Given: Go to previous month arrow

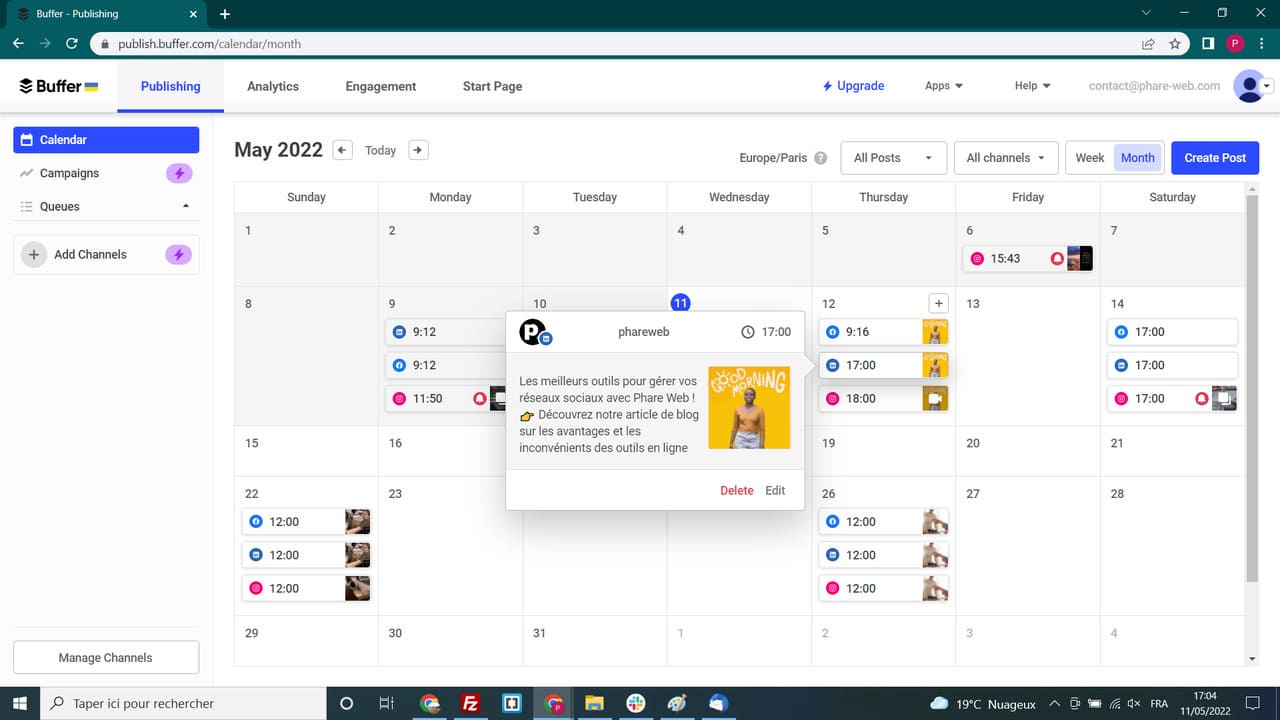Looking at the screenshot, I should 342,150.
